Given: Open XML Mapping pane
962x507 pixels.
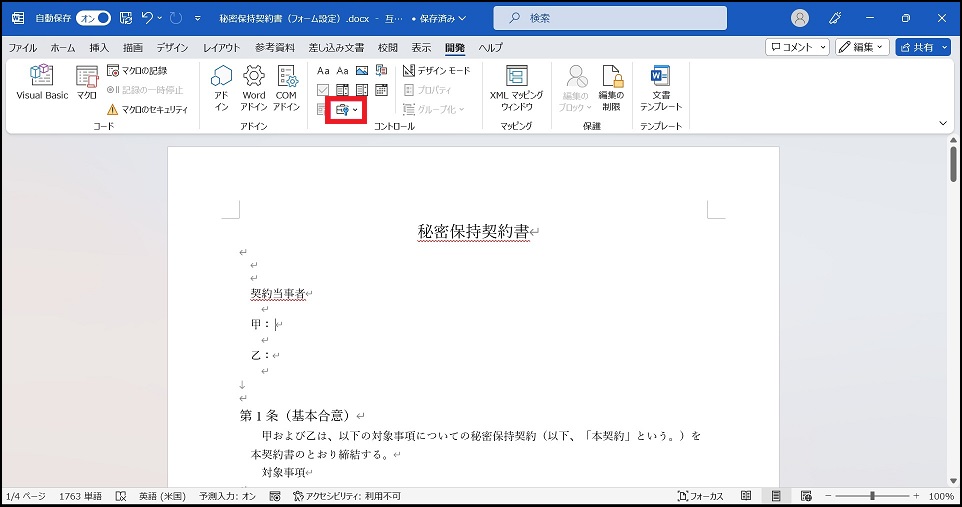Looking at the screenshot, I should [517, 88].
